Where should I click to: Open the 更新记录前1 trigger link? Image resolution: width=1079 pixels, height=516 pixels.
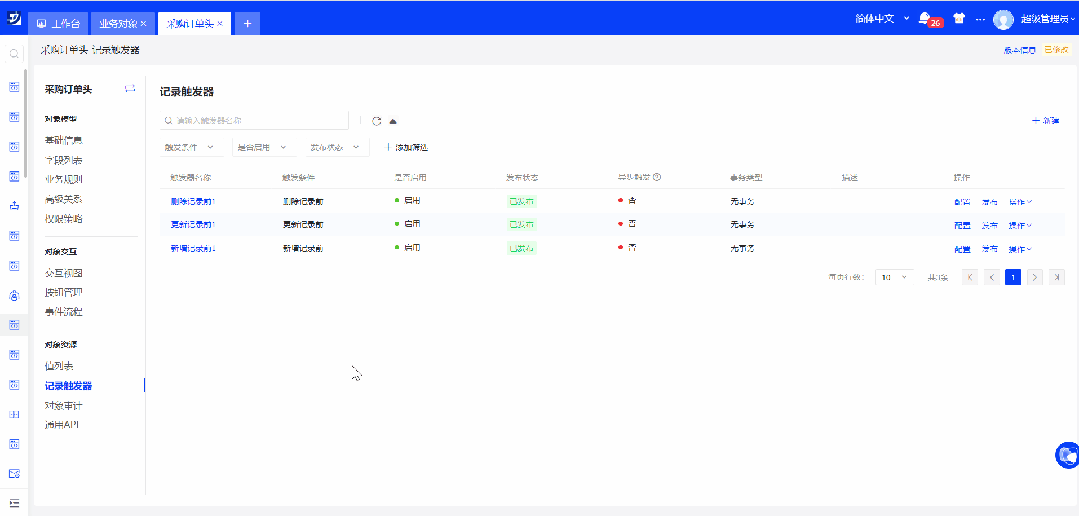(x=193, y=224)
